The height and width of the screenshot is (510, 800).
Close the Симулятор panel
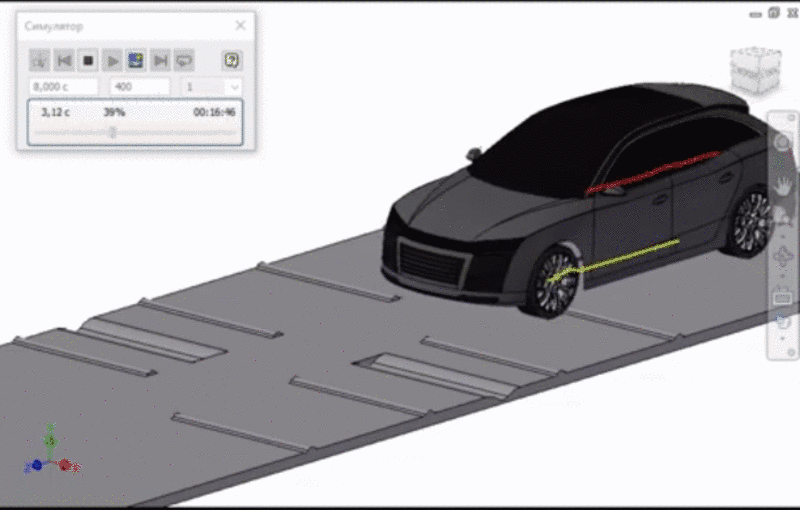click(x=240, y=25)
